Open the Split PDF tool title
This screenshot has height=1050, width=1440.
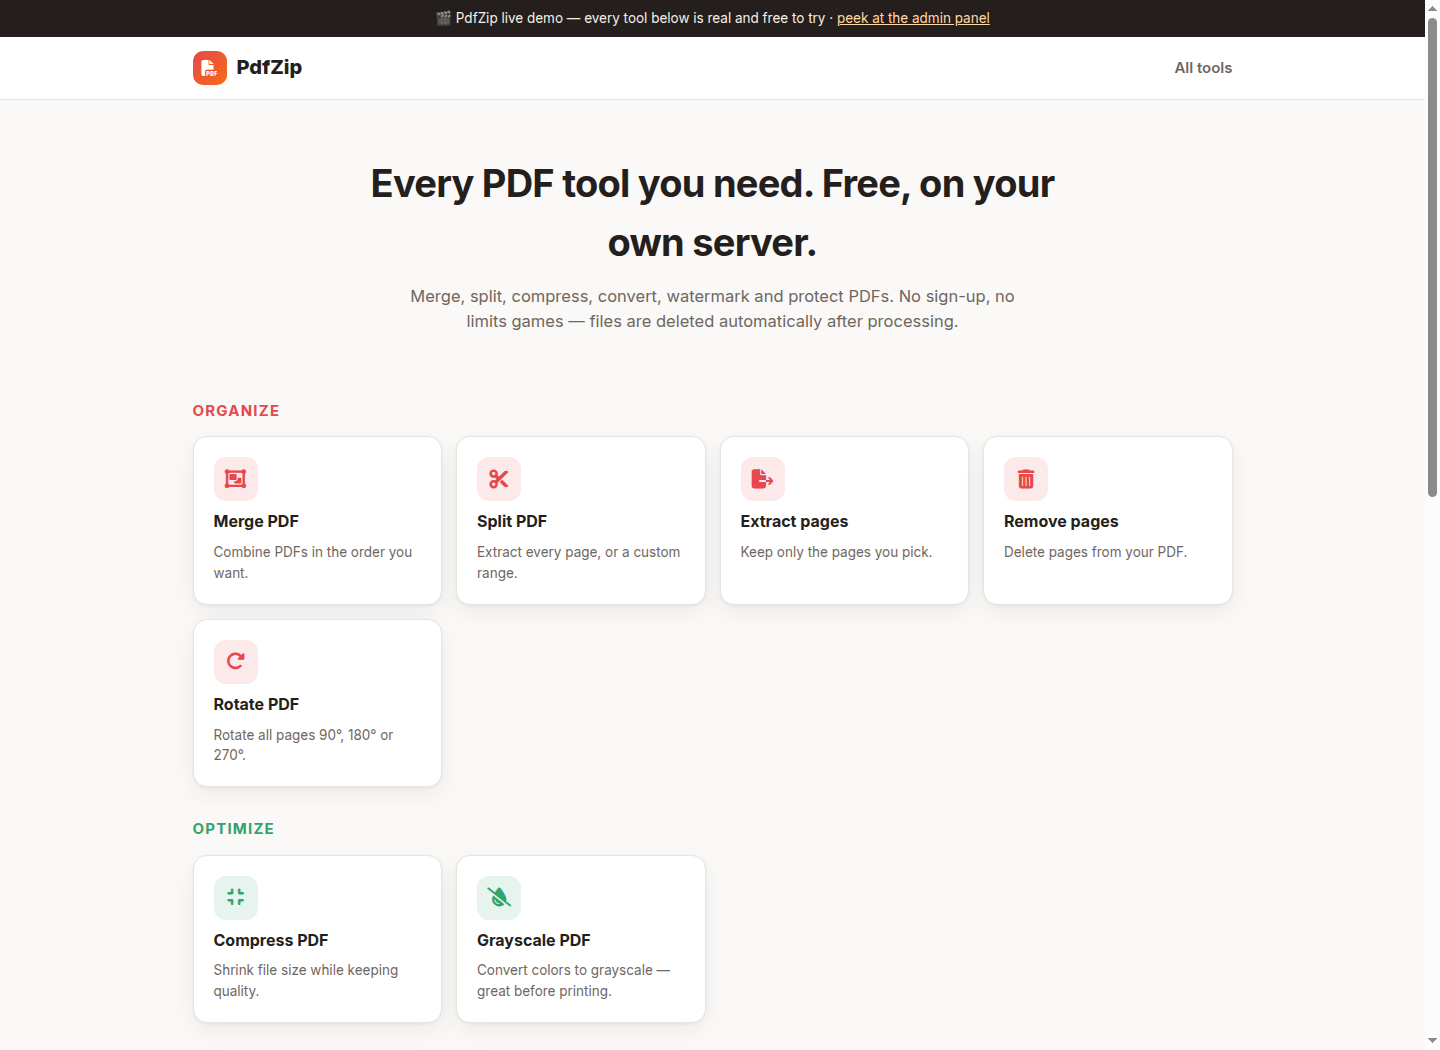(x=512, y=521)
